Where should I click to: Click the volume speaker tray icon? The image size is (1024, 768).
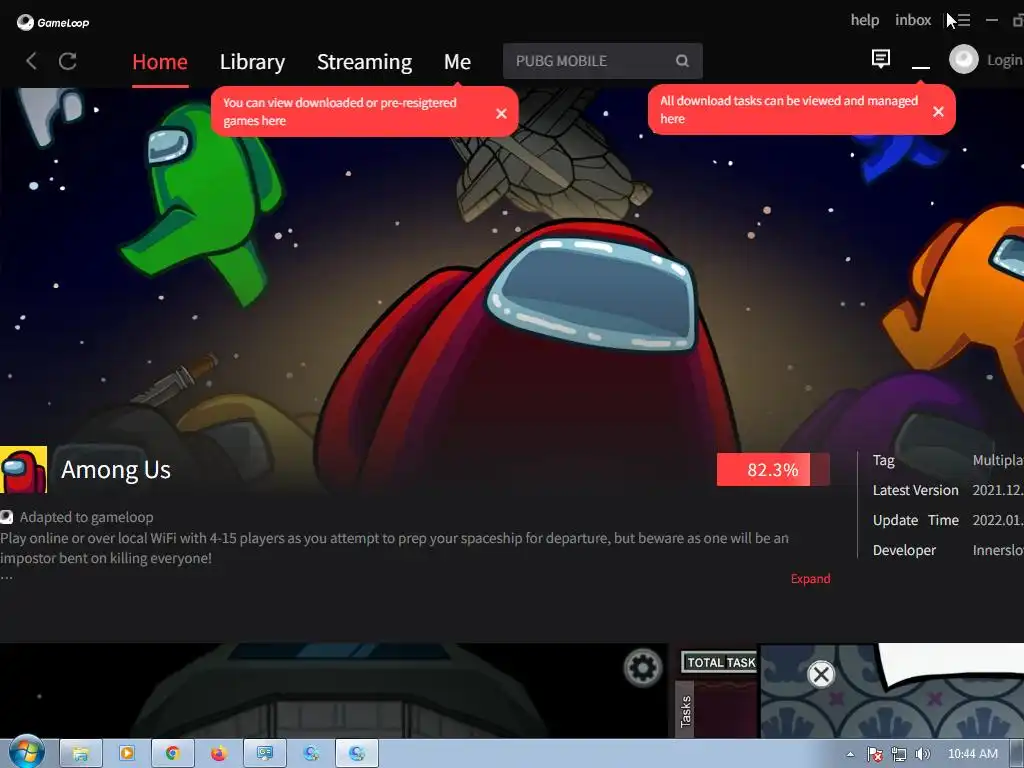(922, 754)
